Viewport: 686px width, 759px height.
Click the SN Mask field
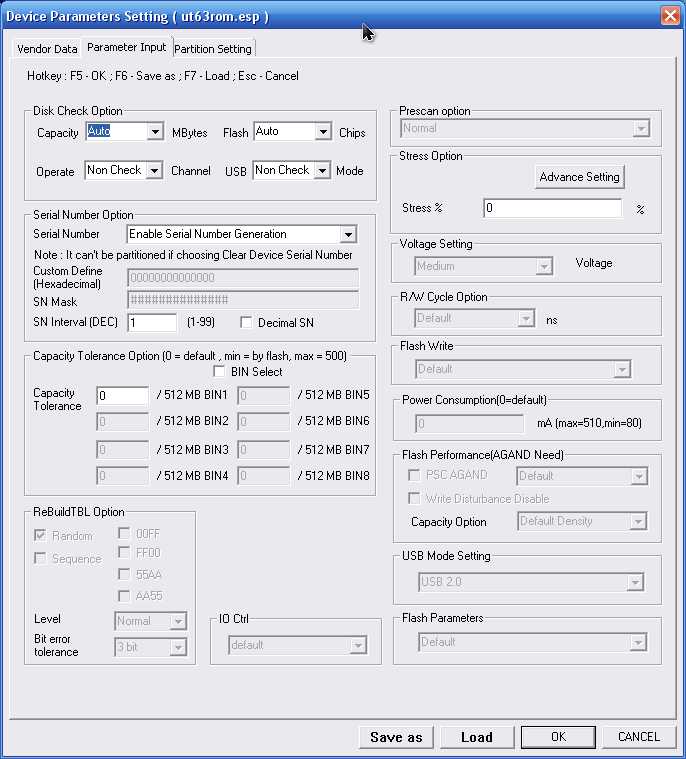click(243, 300)
